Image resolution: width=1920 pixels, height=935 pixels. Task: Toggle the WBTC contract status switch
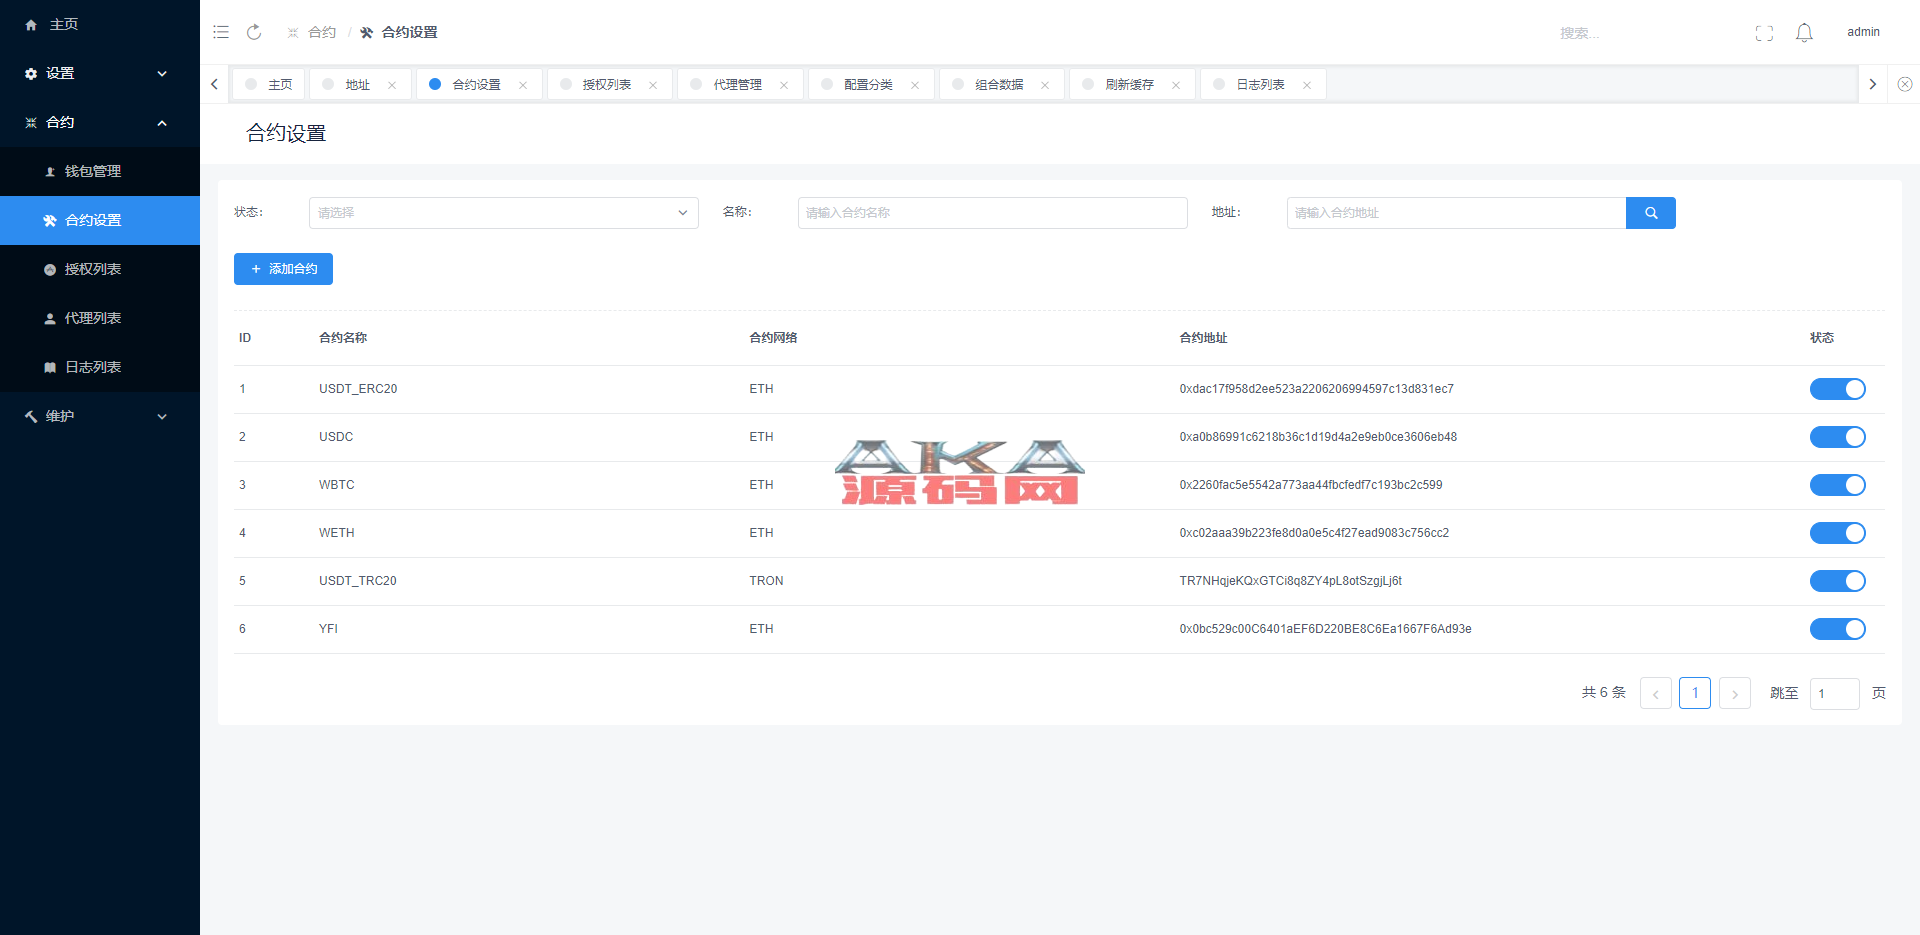click(1837, 485)
